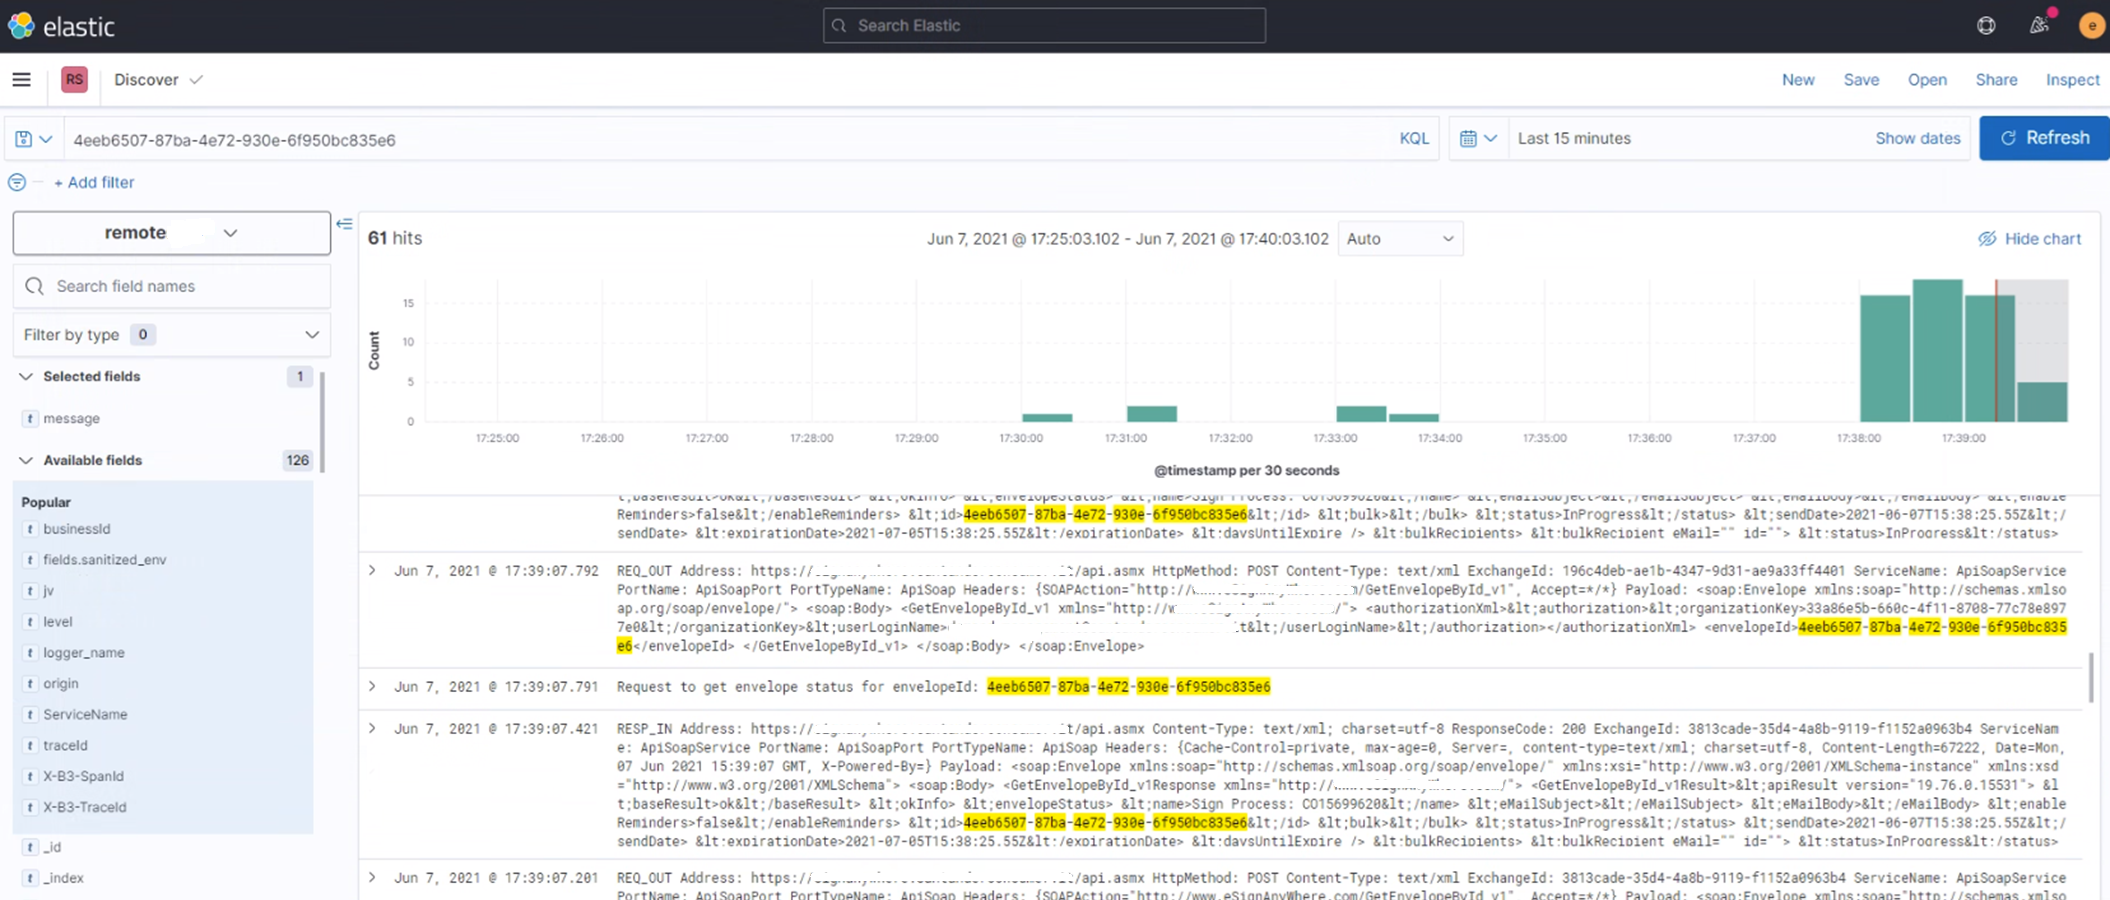Select the ServiceName field
The image size is (2110, 900).
pyautogui.click(x=85, y=715)
